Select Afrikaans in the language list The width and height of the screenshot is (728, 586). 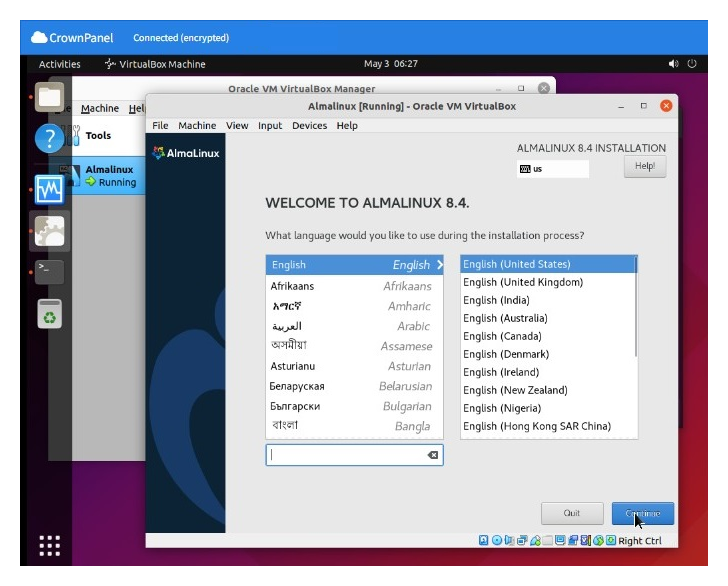[354, 286]
